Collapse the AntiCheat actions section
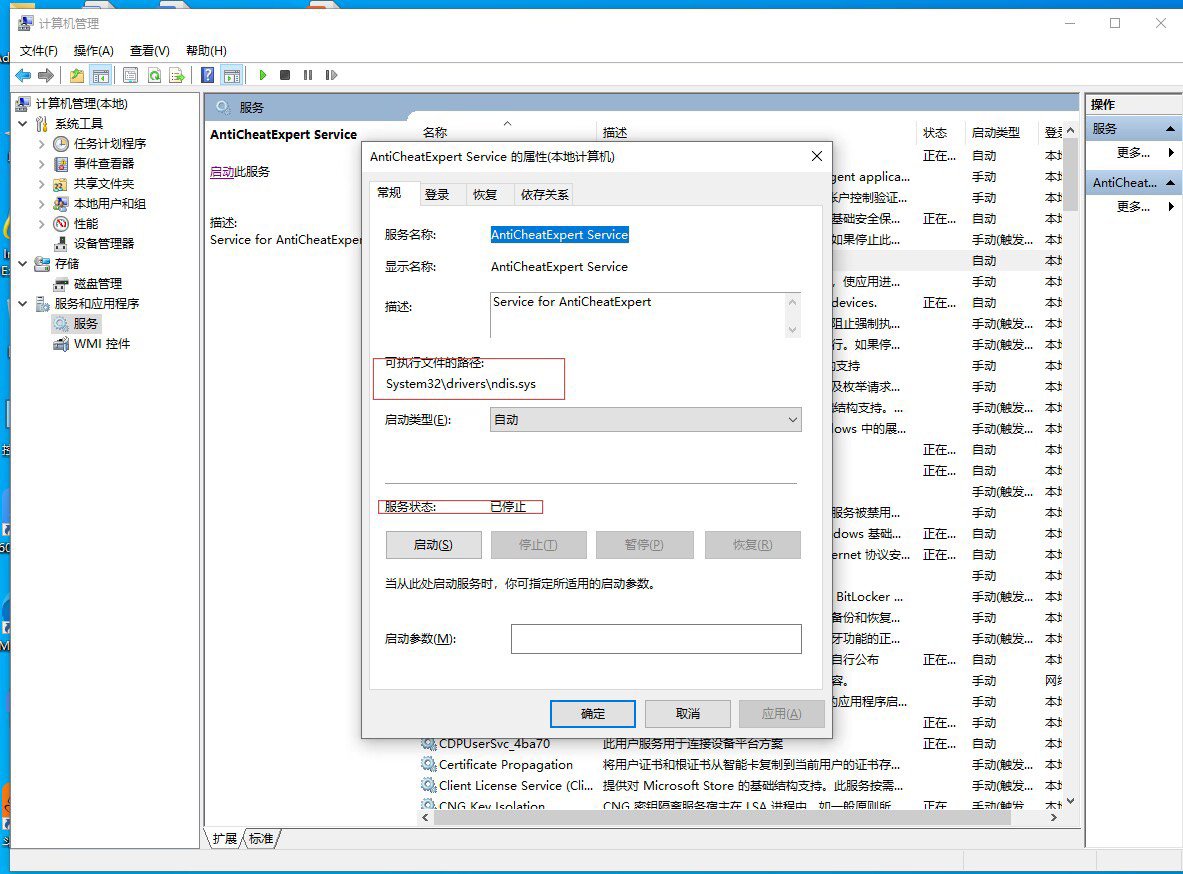 click(1170, 183)
